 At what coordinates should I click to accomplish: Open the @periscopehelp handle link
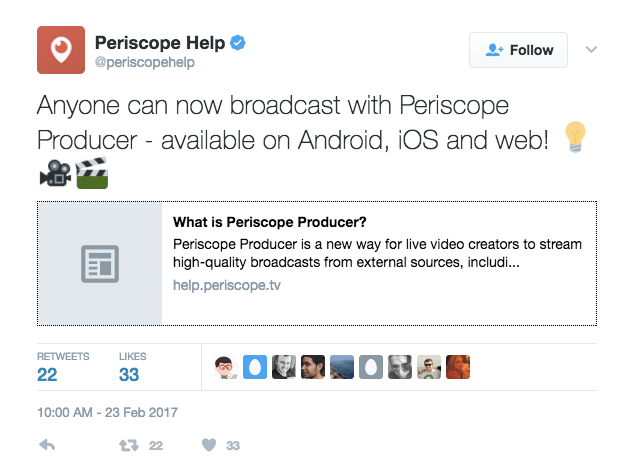145,62
